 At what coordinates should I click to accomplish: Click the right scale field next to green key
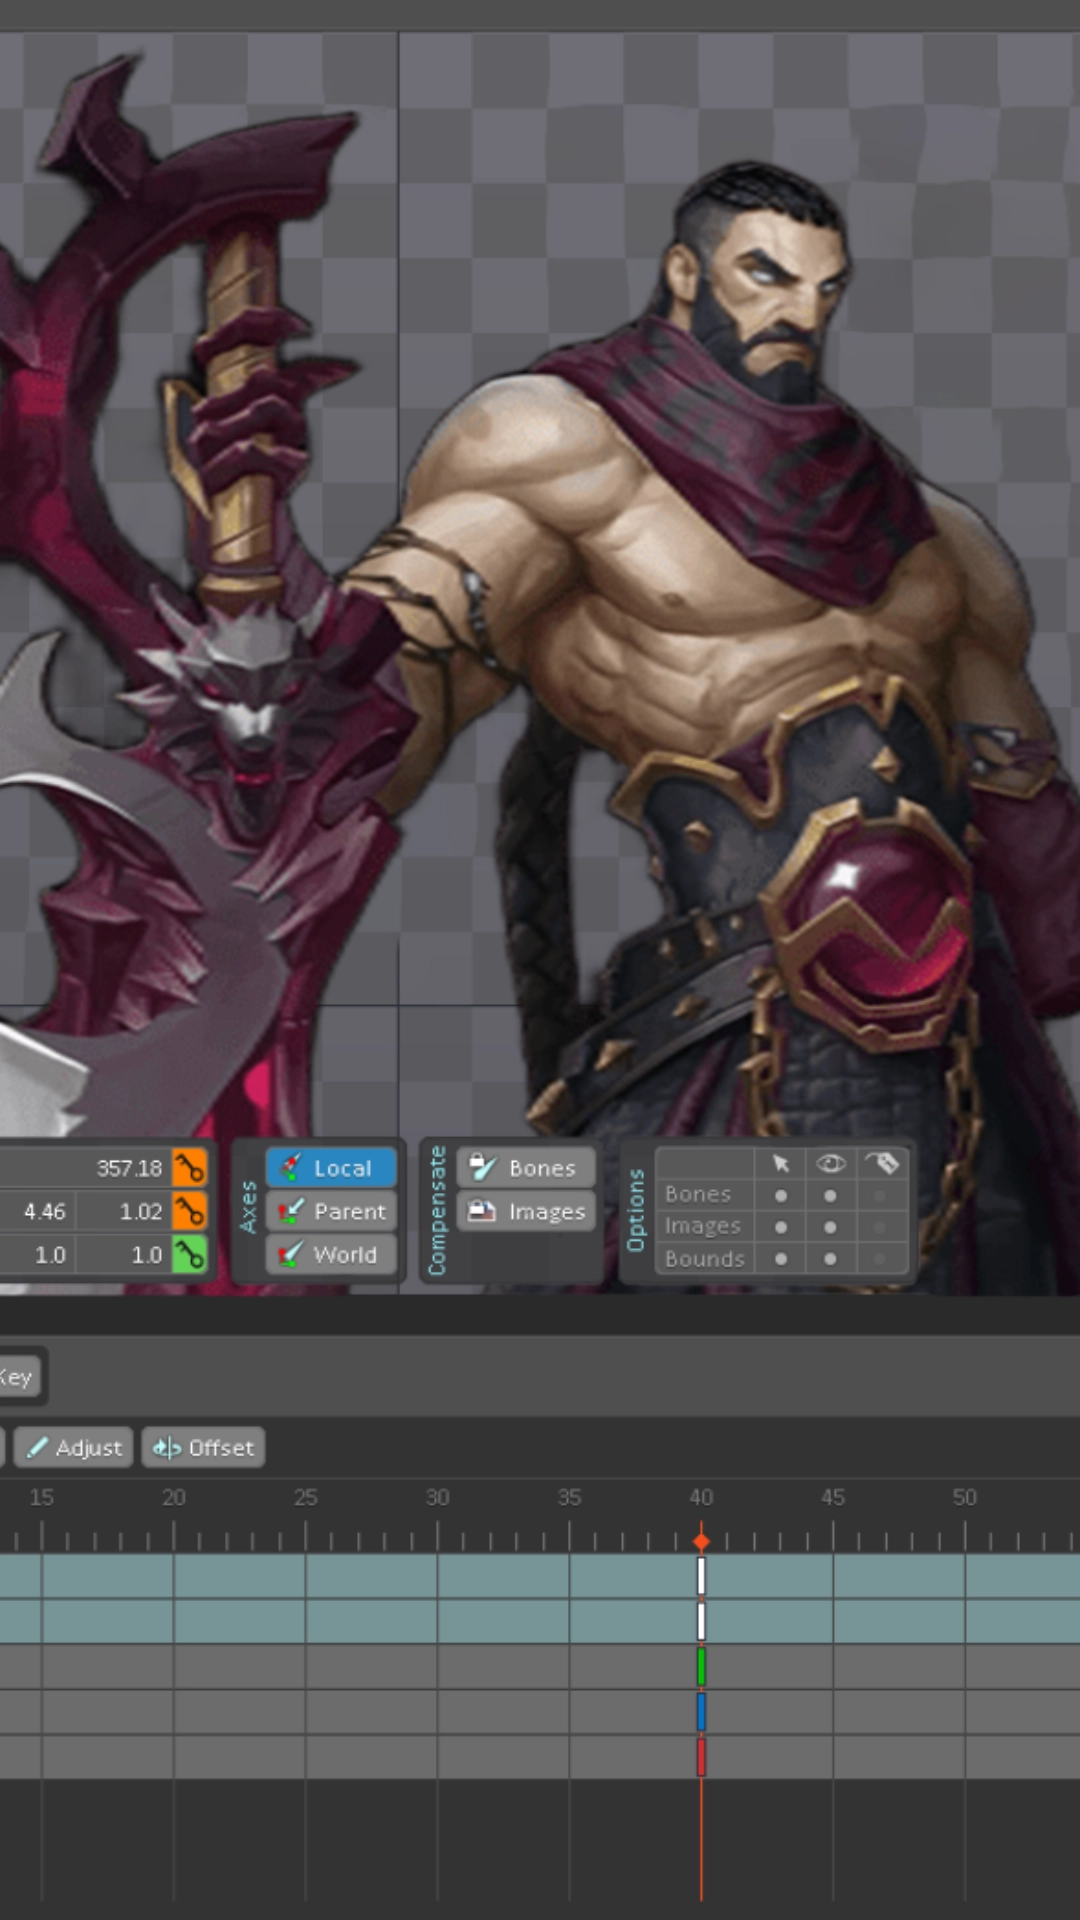[x=123, y=1254]
